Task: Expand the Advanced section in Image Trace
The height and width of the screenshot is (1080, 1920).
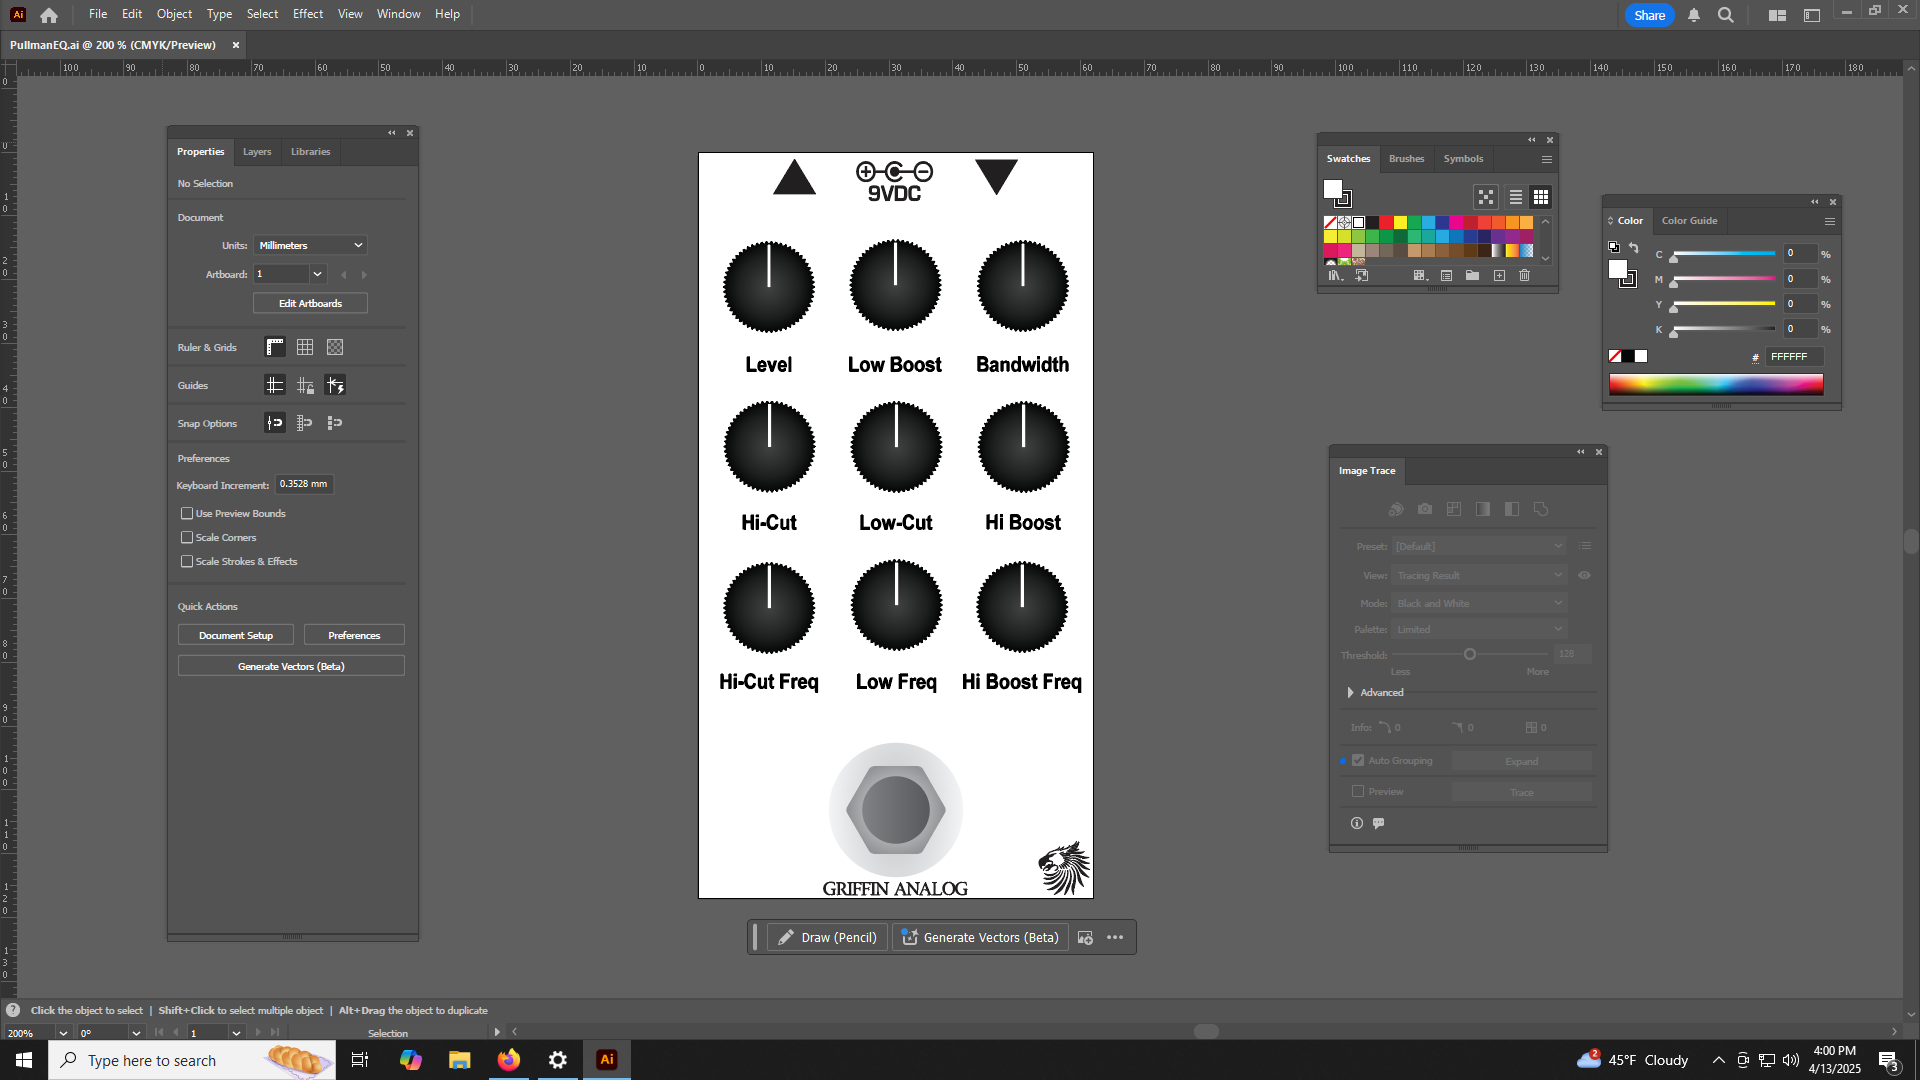Action: [x=1351, y=692]
